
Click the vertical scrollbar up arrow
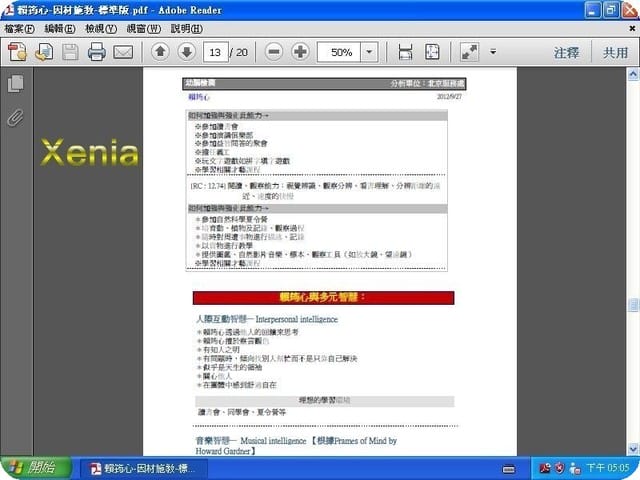[633, 74]
